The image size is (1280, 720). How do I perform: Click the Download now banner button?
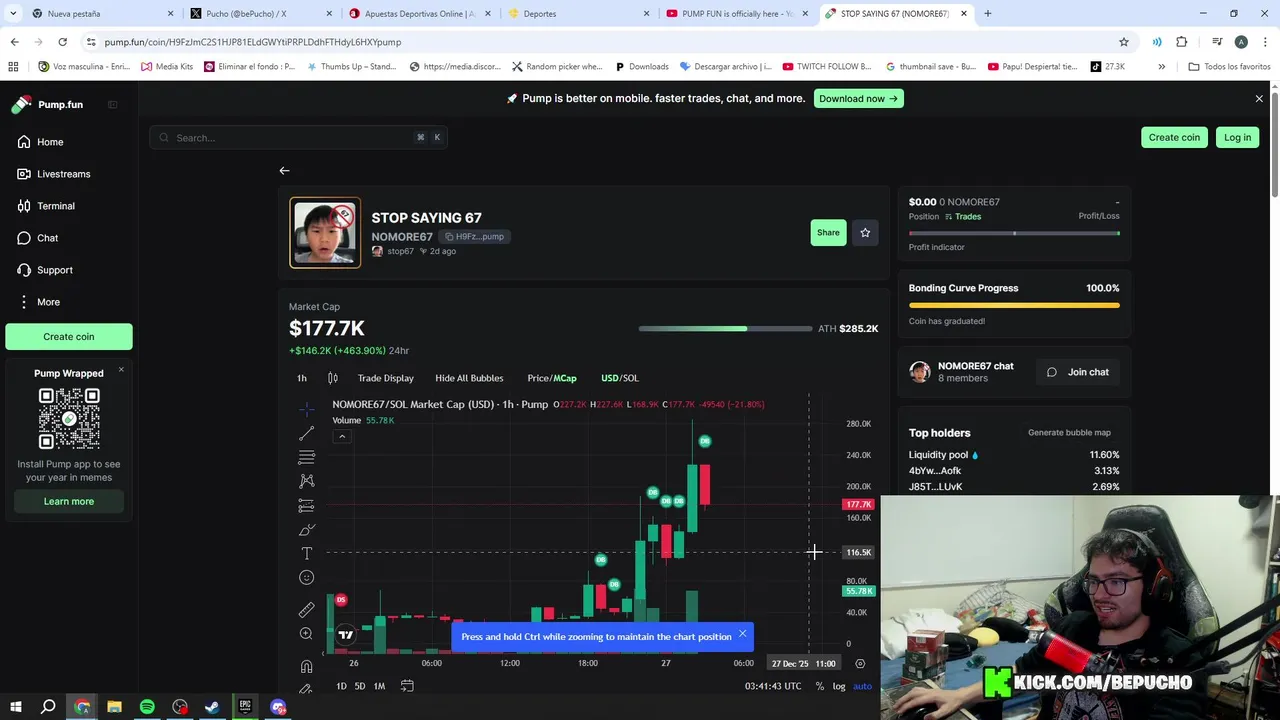tap(858, 98)
